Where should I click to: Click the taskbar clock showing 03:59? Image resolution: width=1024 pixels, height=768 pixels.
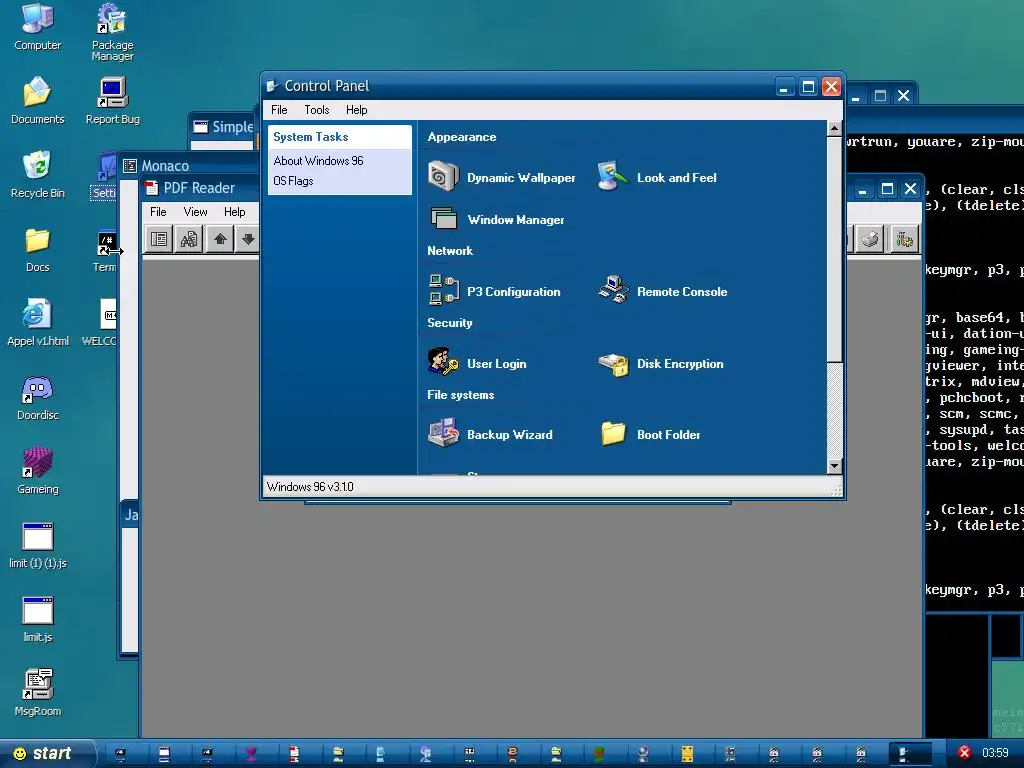click(x=995, y=753)
